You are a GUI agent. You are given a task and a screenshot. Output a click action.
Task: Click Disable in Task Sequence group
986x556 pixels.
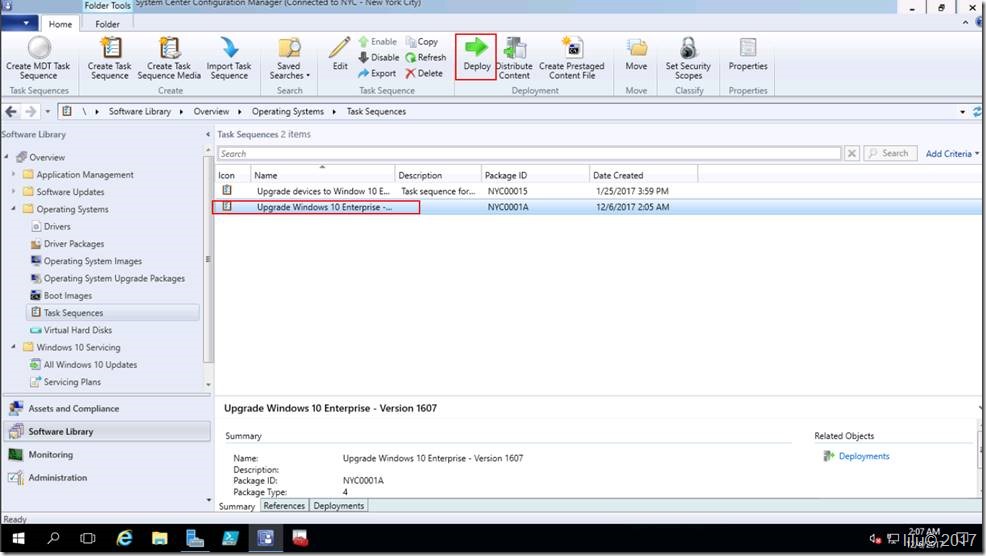point(379,57)
